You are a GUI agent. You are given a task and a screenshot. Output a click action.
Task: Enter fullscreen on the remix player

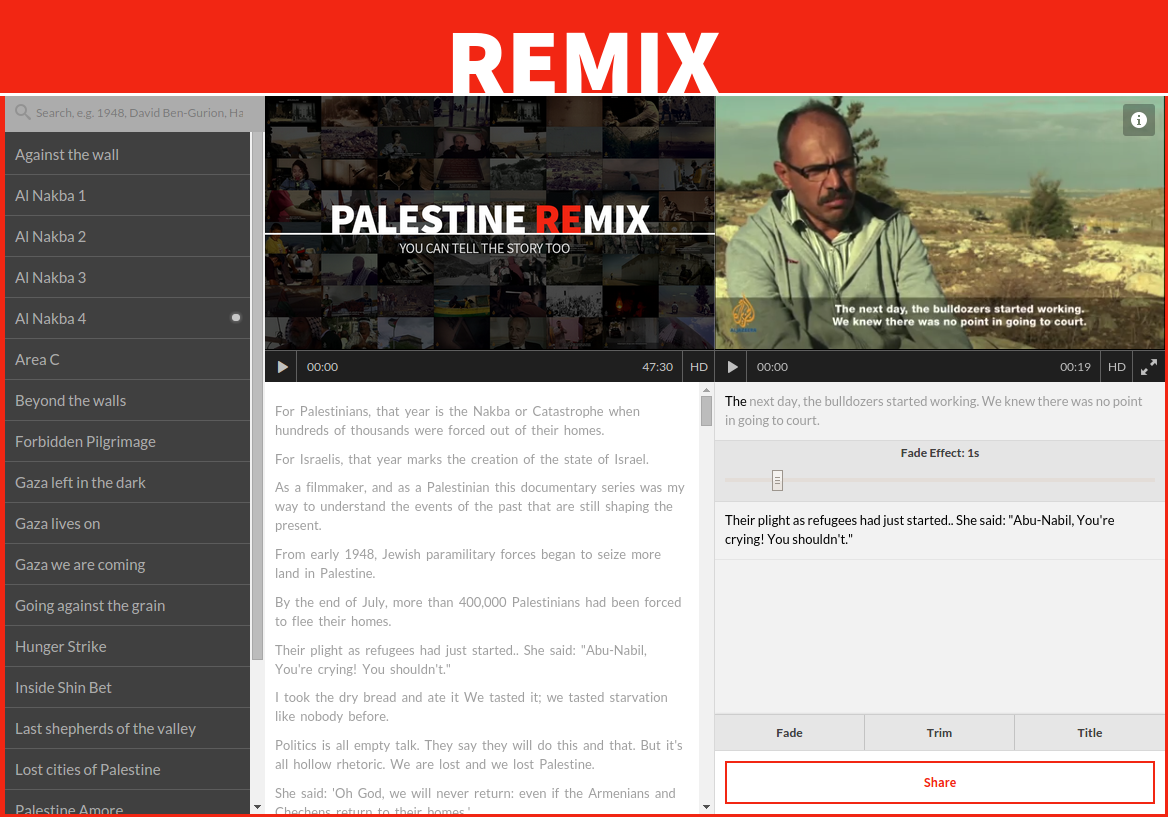tap(1149, 367)
